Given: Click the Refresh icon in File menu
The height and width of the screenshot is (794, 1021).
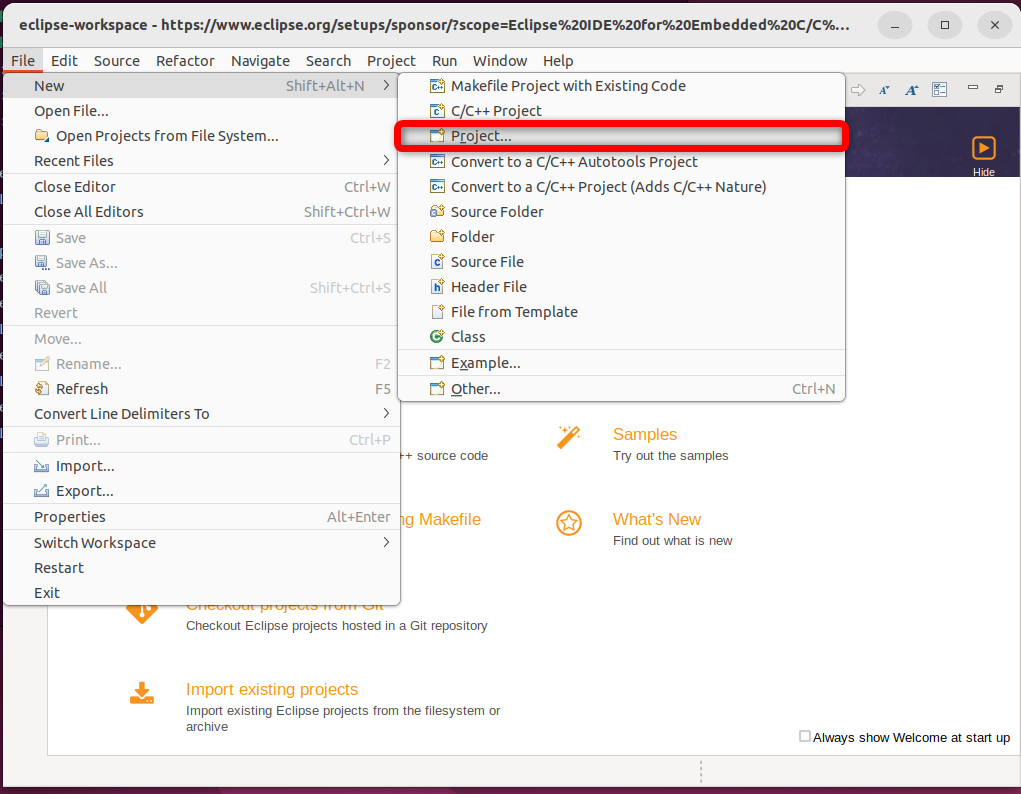Looking at the screenshot, I should pos(42,389).
